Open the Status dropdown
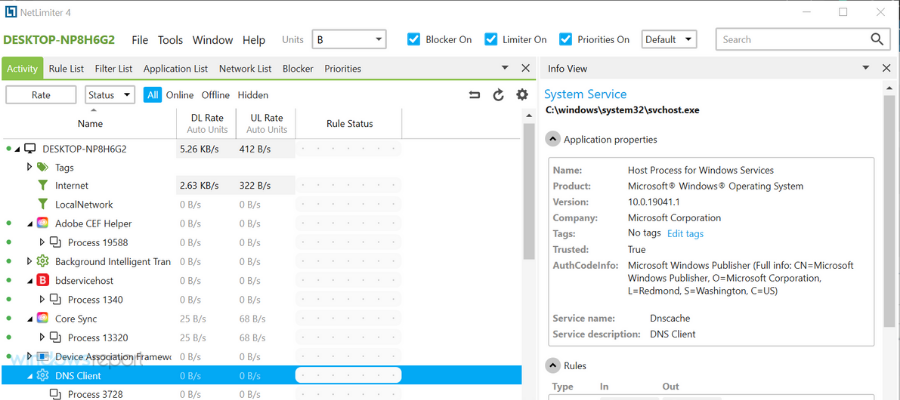 pyautogui.click(x=110, y=95)
